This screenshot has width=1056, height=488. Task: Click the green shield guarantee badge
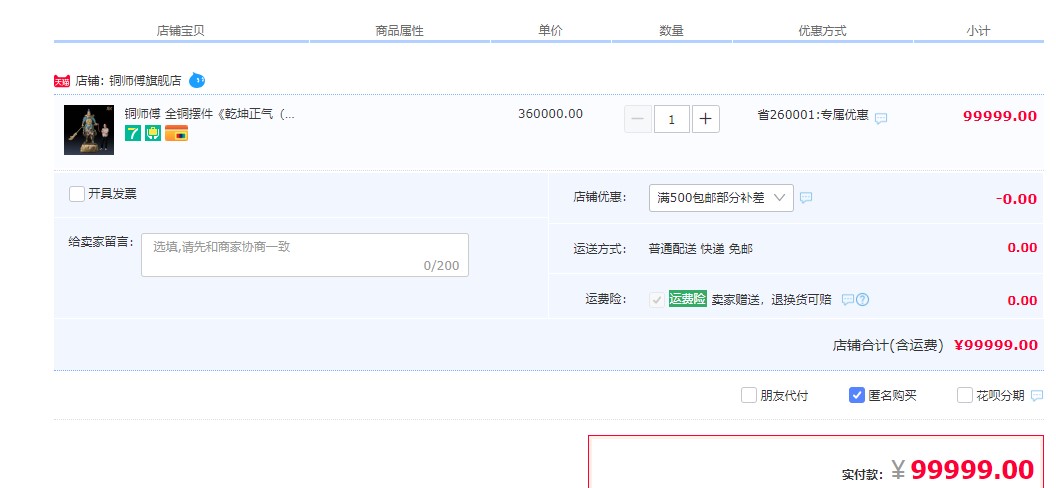point(153,133)
